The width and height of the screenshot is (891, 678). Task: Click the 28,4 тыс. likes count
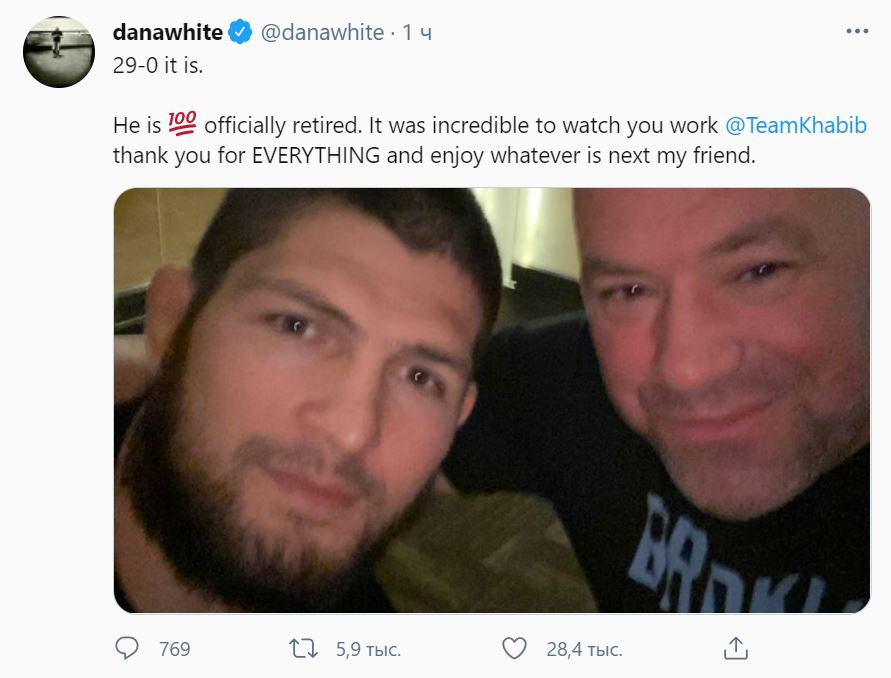point(584,650)
